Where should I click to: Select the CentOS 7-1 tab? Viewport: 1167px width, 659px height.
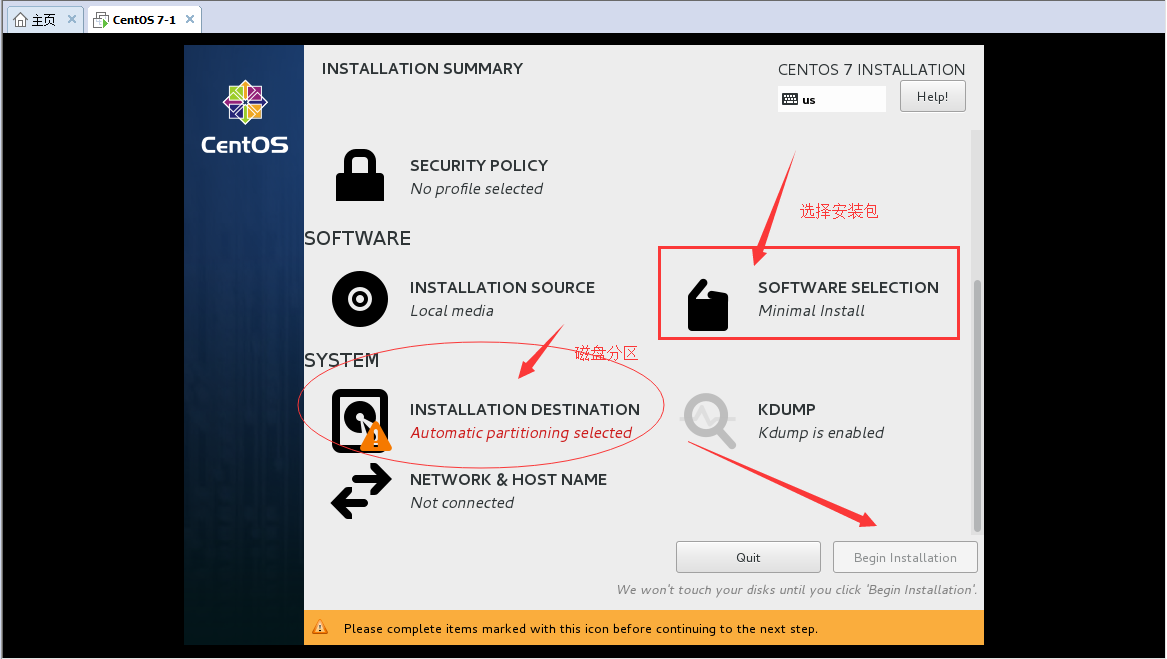144,20
